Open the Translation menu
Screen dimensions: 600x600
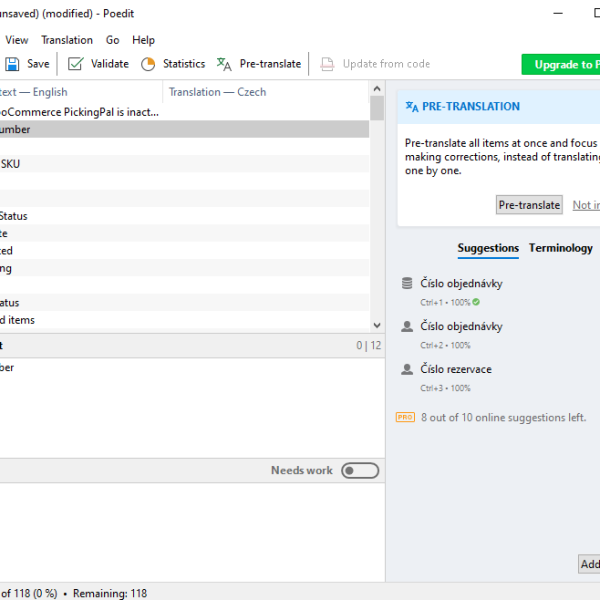(67, 40)
